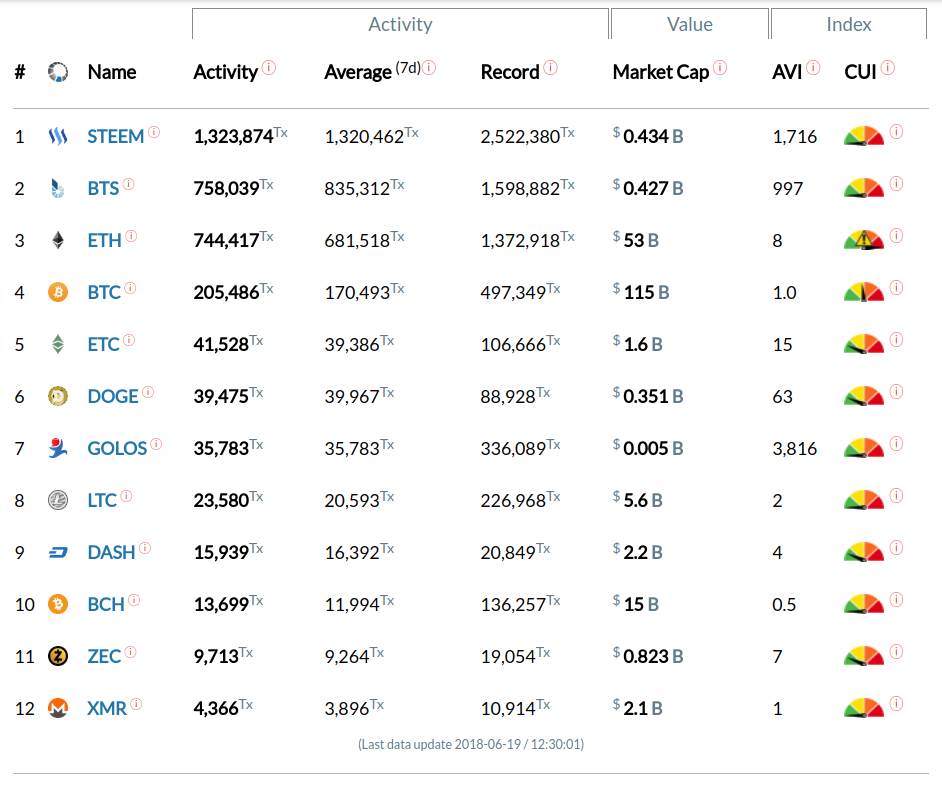This screenshot has height=792, width=942.
Task: Open the BTC coin link
Action: click(x=105, y=293)
